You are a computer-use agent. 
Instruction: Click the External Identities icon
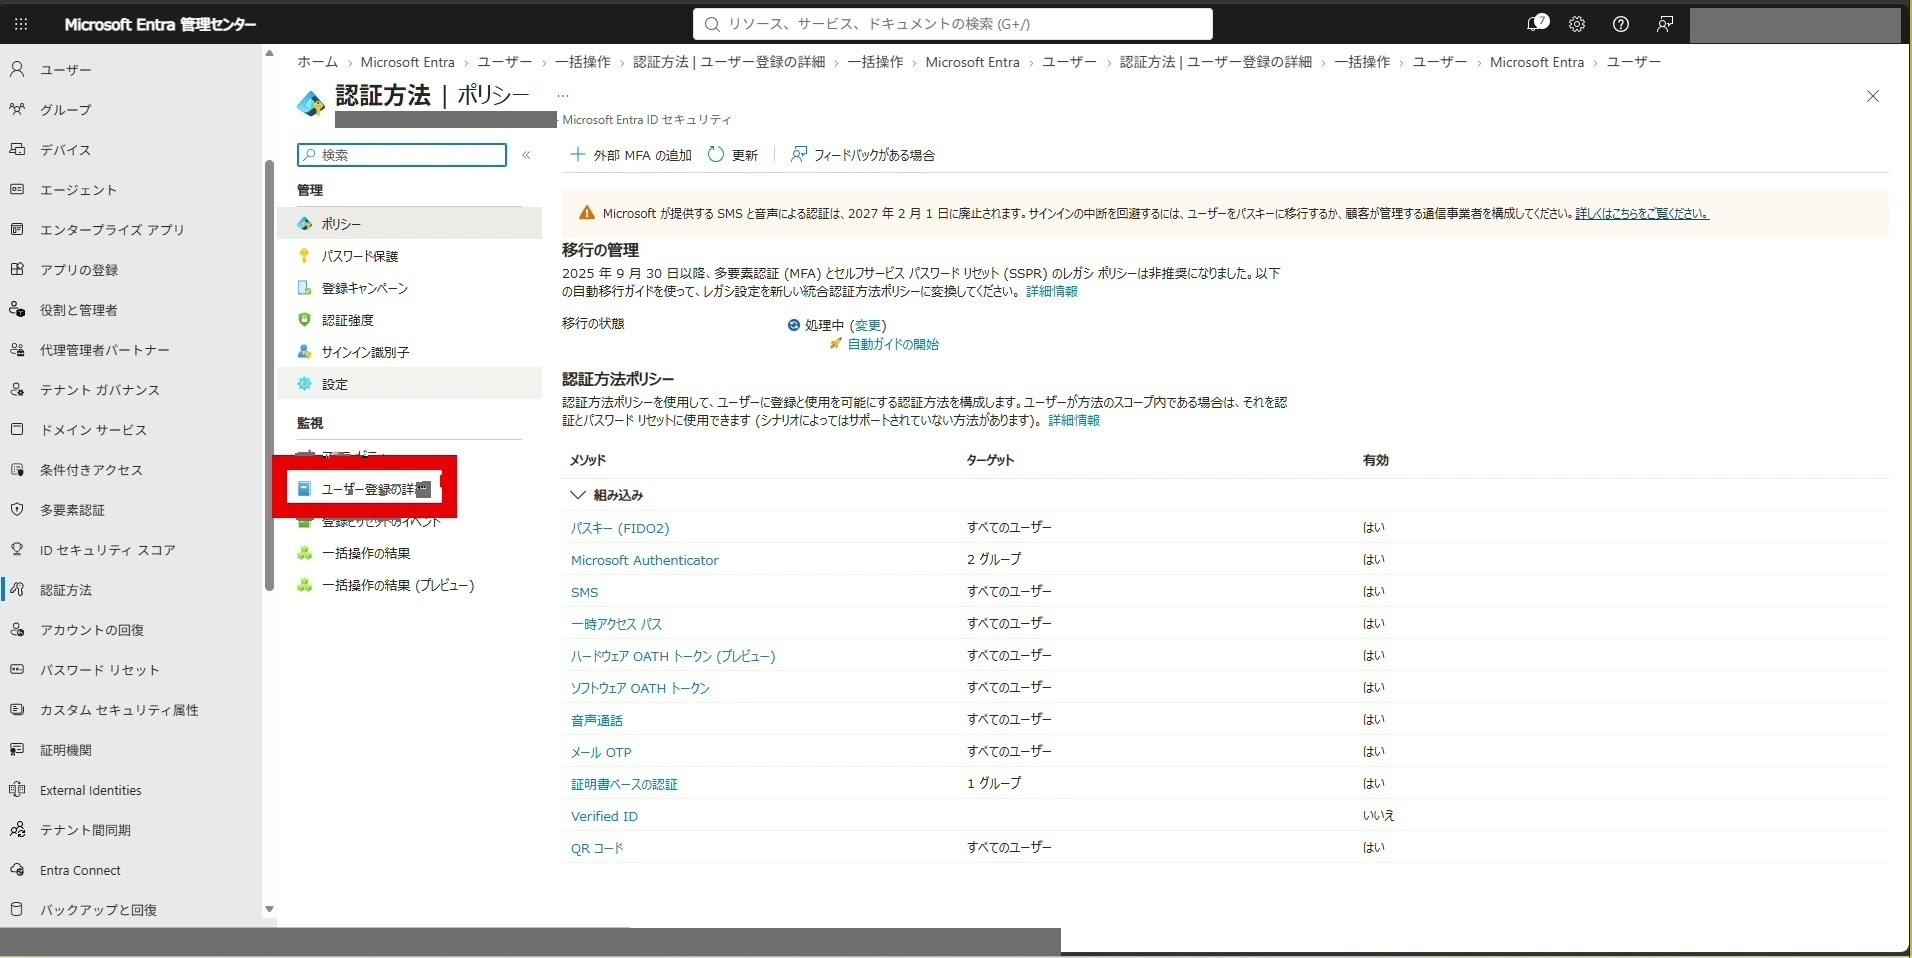pos(17,789)
